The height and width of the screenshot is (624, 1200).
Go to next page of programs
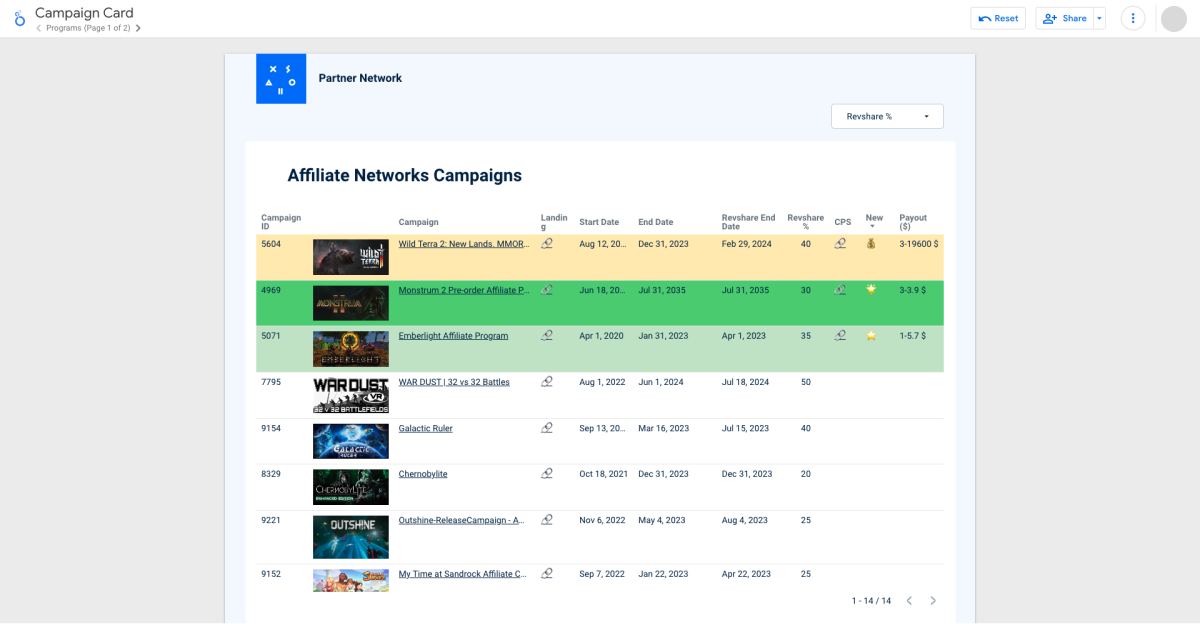pos(138,28)
